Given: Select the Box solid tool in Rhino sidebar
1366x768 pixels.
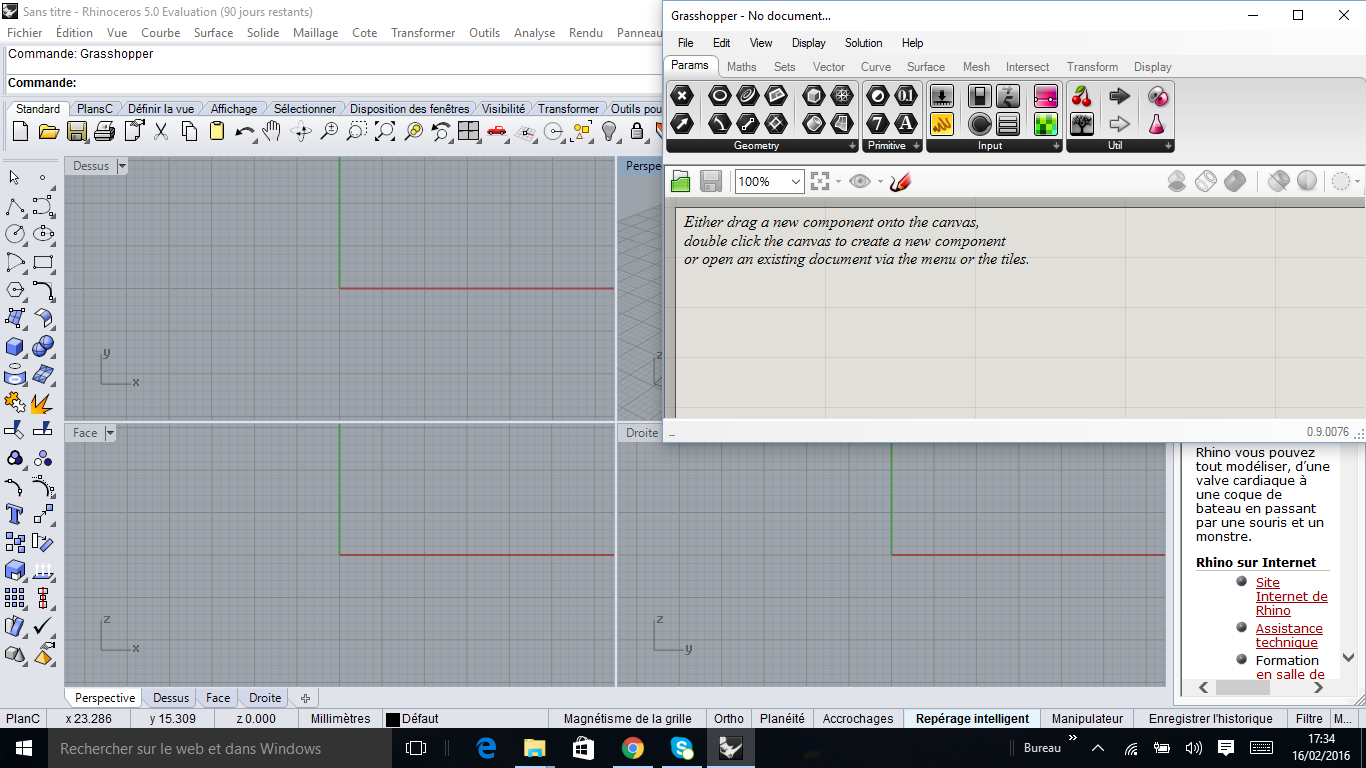Looking at the screenshot, I should click(15, 346).
